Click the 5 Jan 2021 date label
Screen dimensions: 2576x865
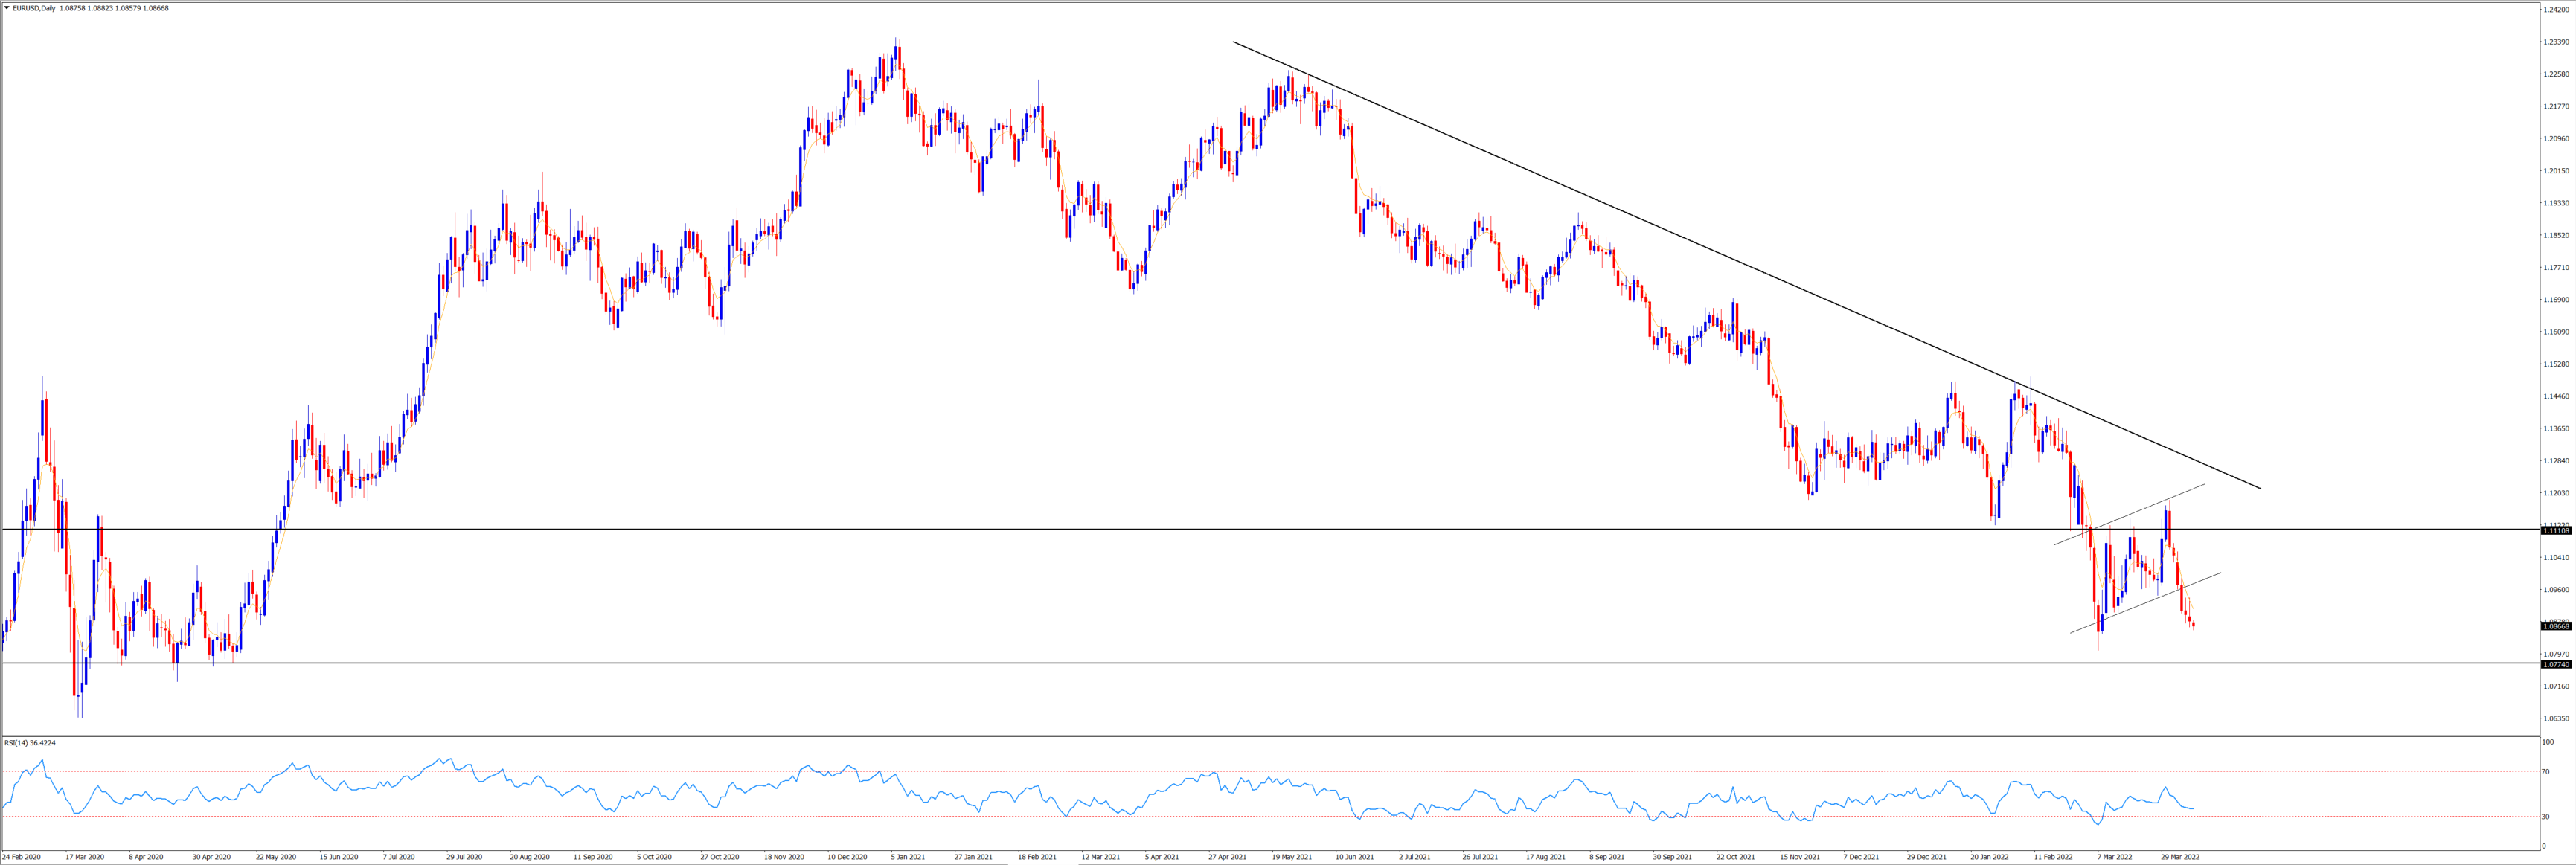pyautogui.click(x=909, y=857)
